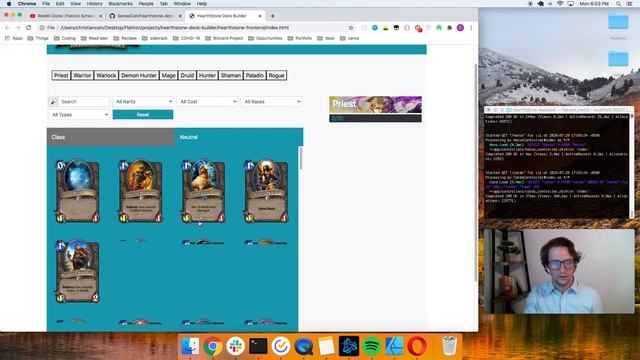Click the Reset filters button
The width and height of the screenshot is (640, 360).
[143, 115]
